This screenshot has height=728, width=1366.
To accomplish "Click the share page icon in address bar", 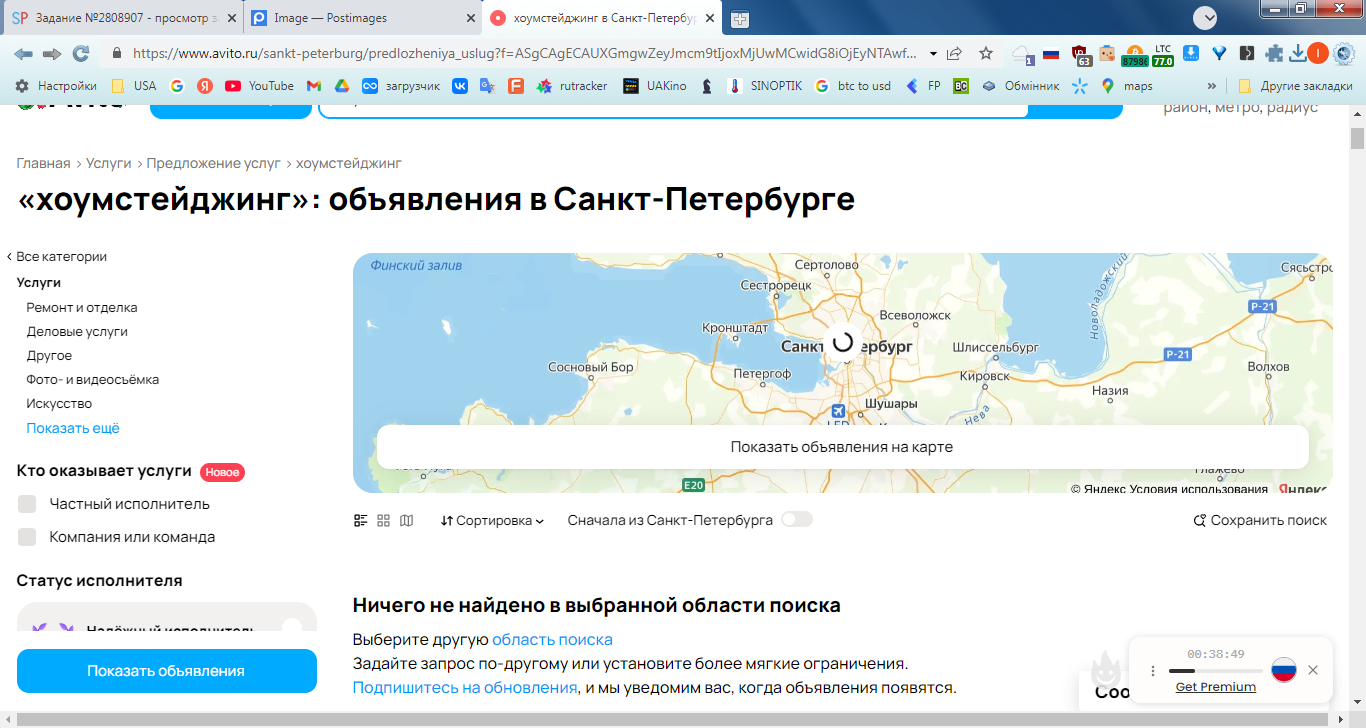I will [955, 53].
